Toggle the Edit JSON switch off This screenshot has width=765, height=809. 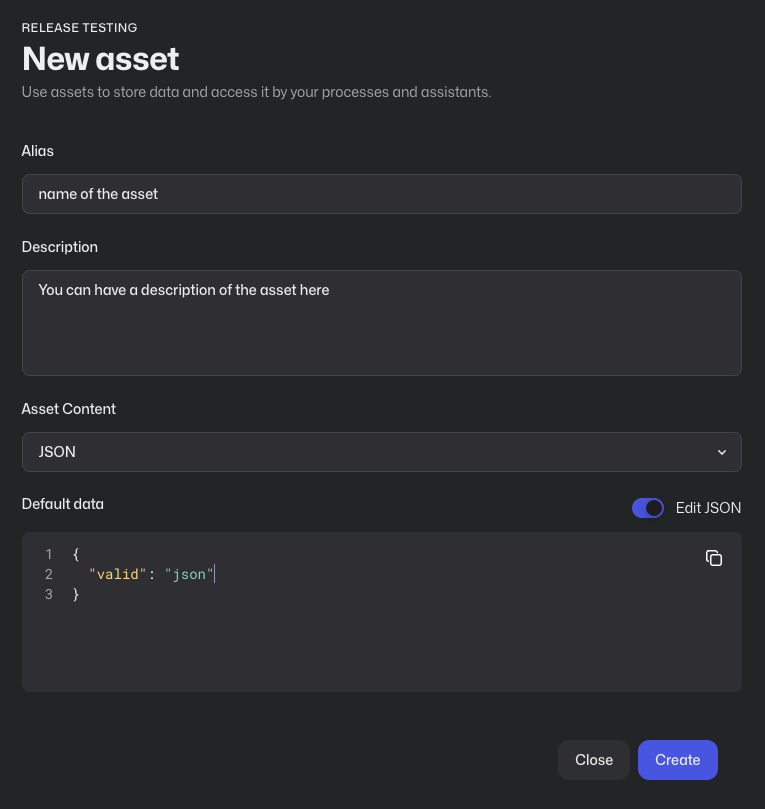point(648,508)
